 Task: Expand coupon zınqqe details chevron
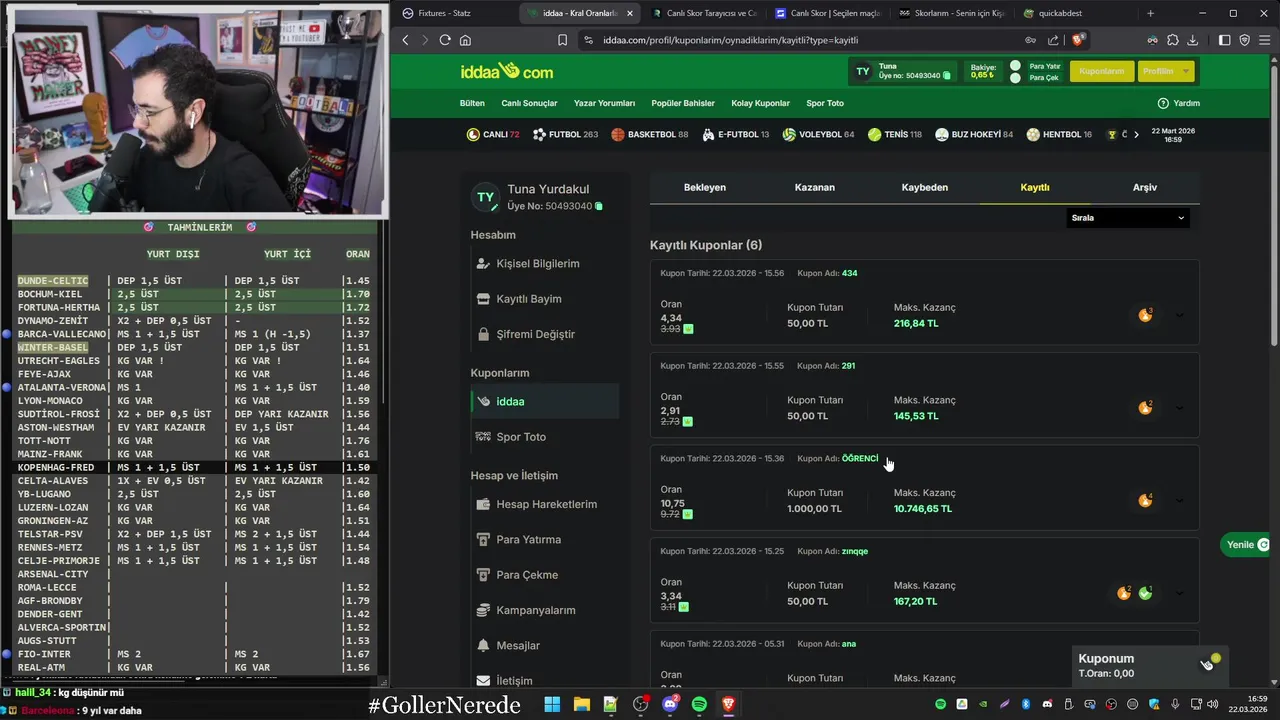[1179, 593]
